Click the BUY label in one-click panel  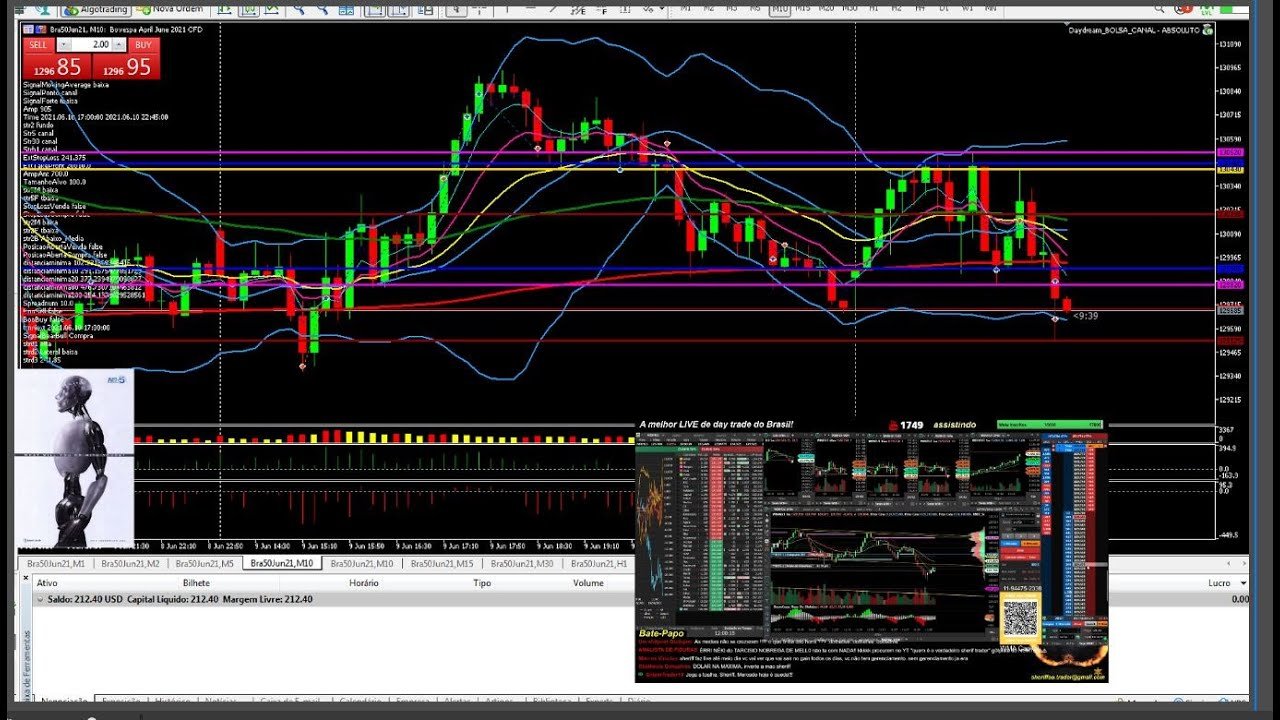[143, 45]
